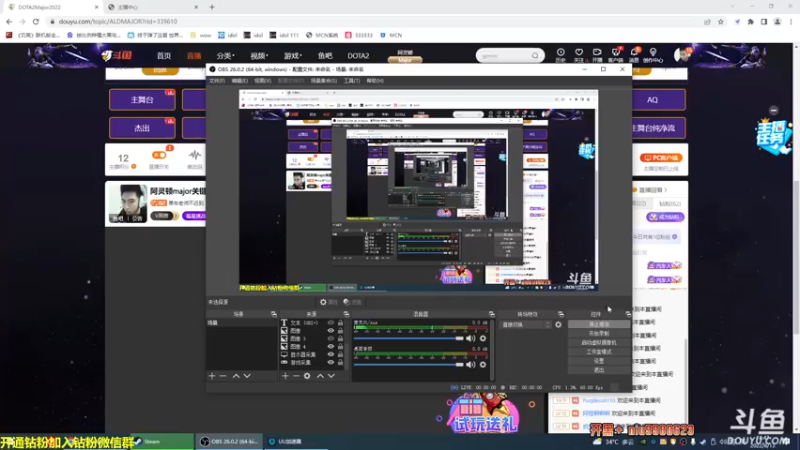
Task: Open Chrome extensions puzzle icon
Action: click(x=751, y=21)
